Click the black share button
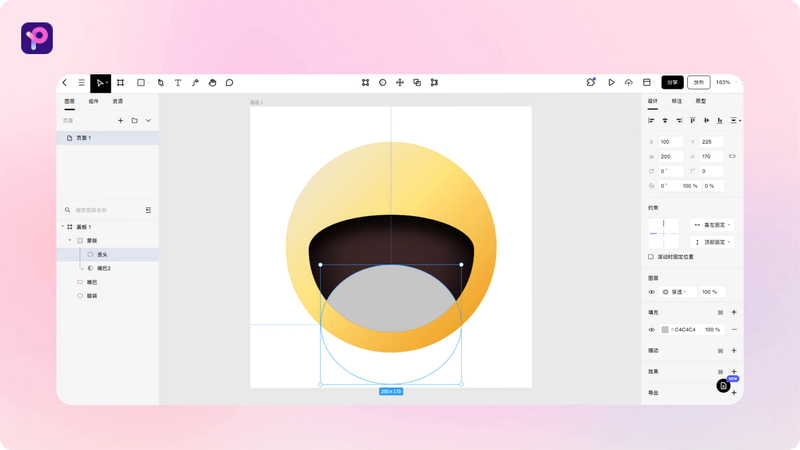The height and width of the screenshot is (450, 800). [672, 82]
